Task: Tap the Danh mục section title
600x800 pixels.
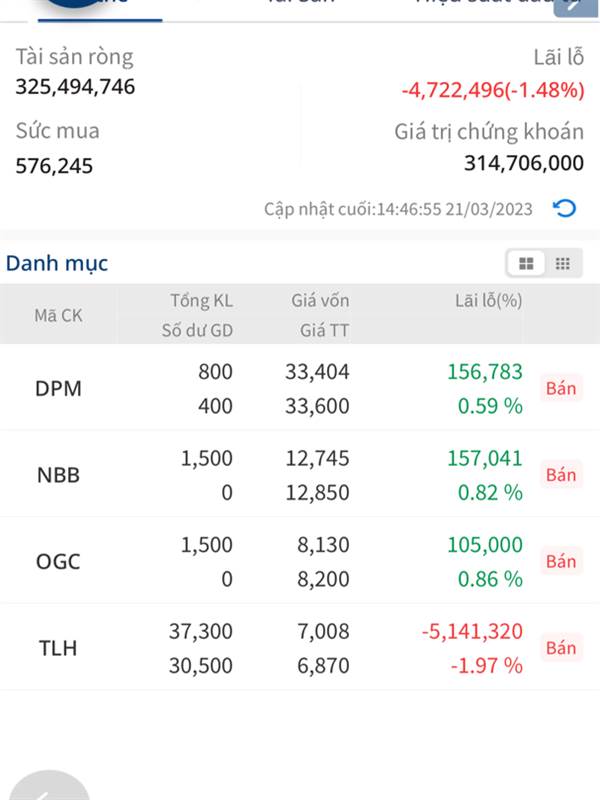Action: (57, 264)
